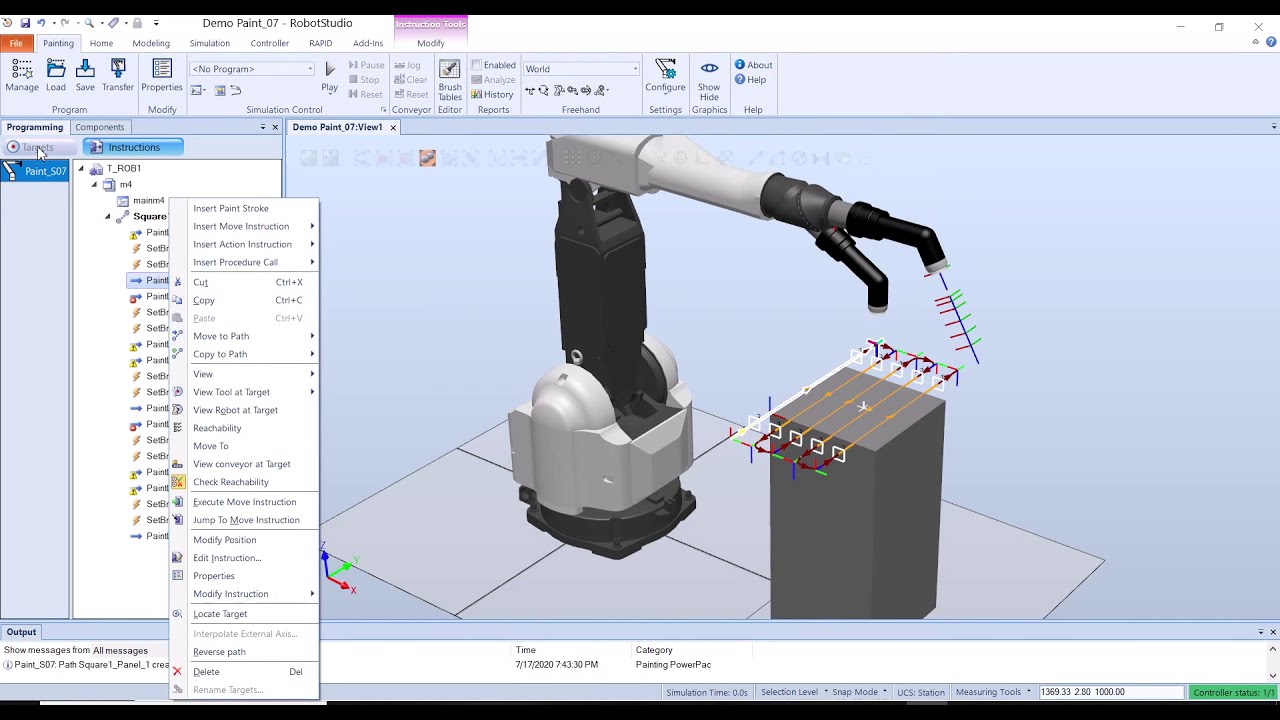Image resolution: width=1280 pixels, height=720 pixels.
Task: Open the Manage program tool
Action: point(21,75)
